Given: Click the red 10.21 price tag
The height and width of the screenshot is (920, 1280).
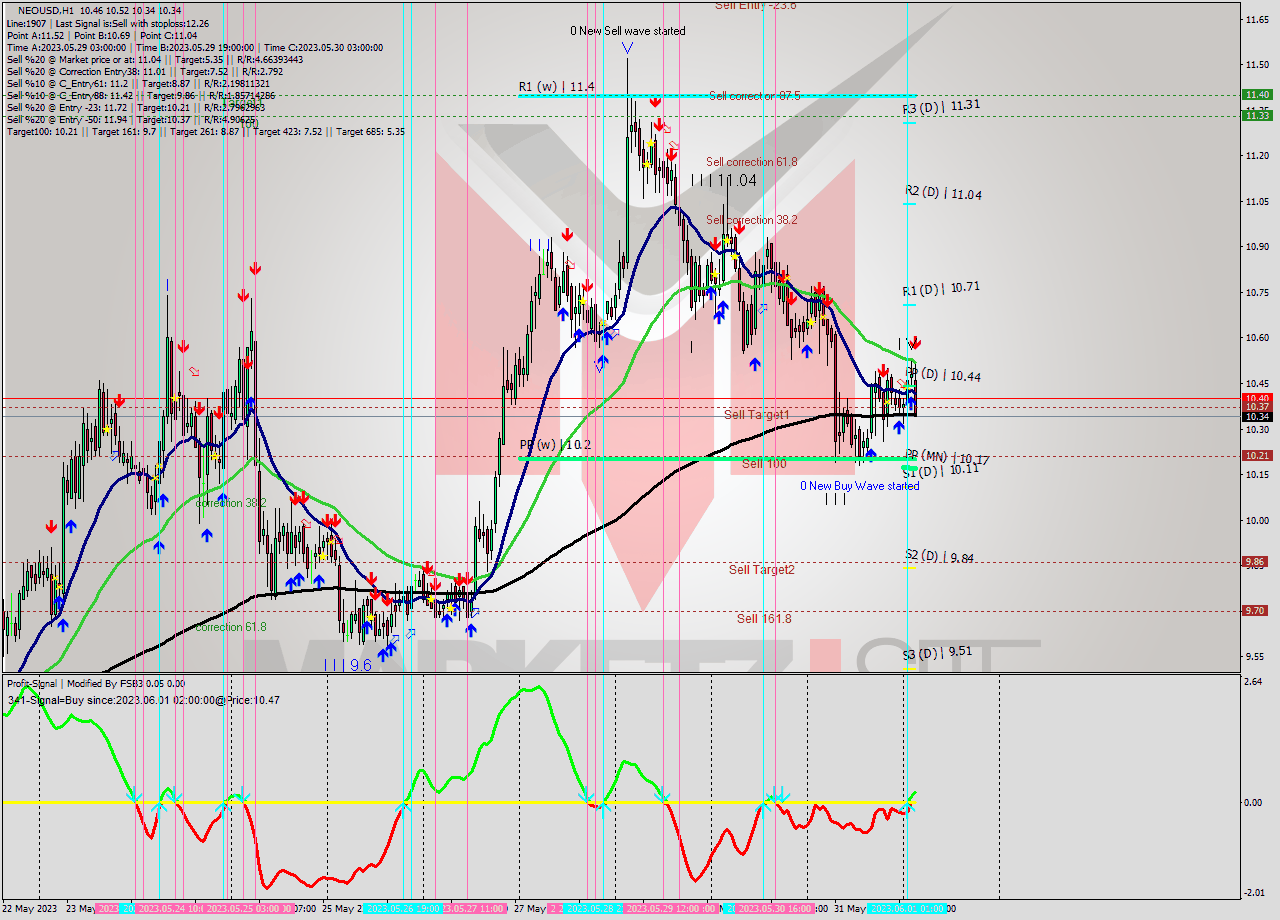Looking at the screenshot, I should click(x=1257, y=455).
